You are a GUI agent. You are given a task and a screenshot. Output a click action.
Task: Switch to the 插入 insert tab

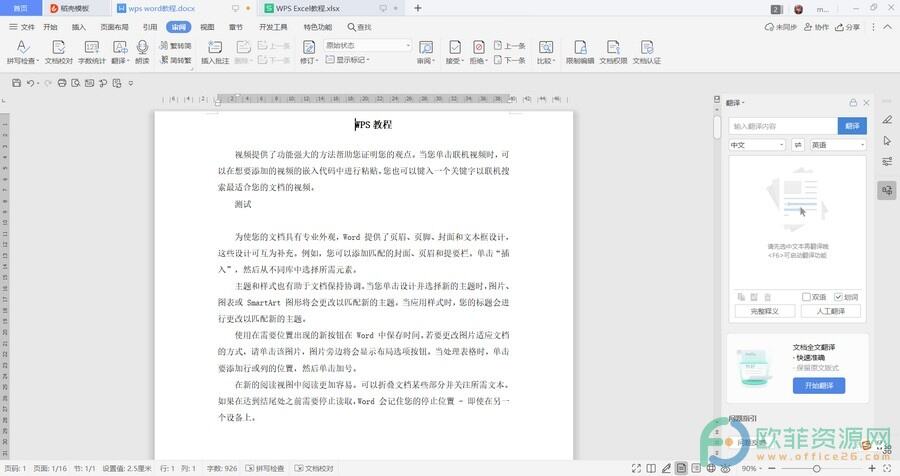click(79, 27)
